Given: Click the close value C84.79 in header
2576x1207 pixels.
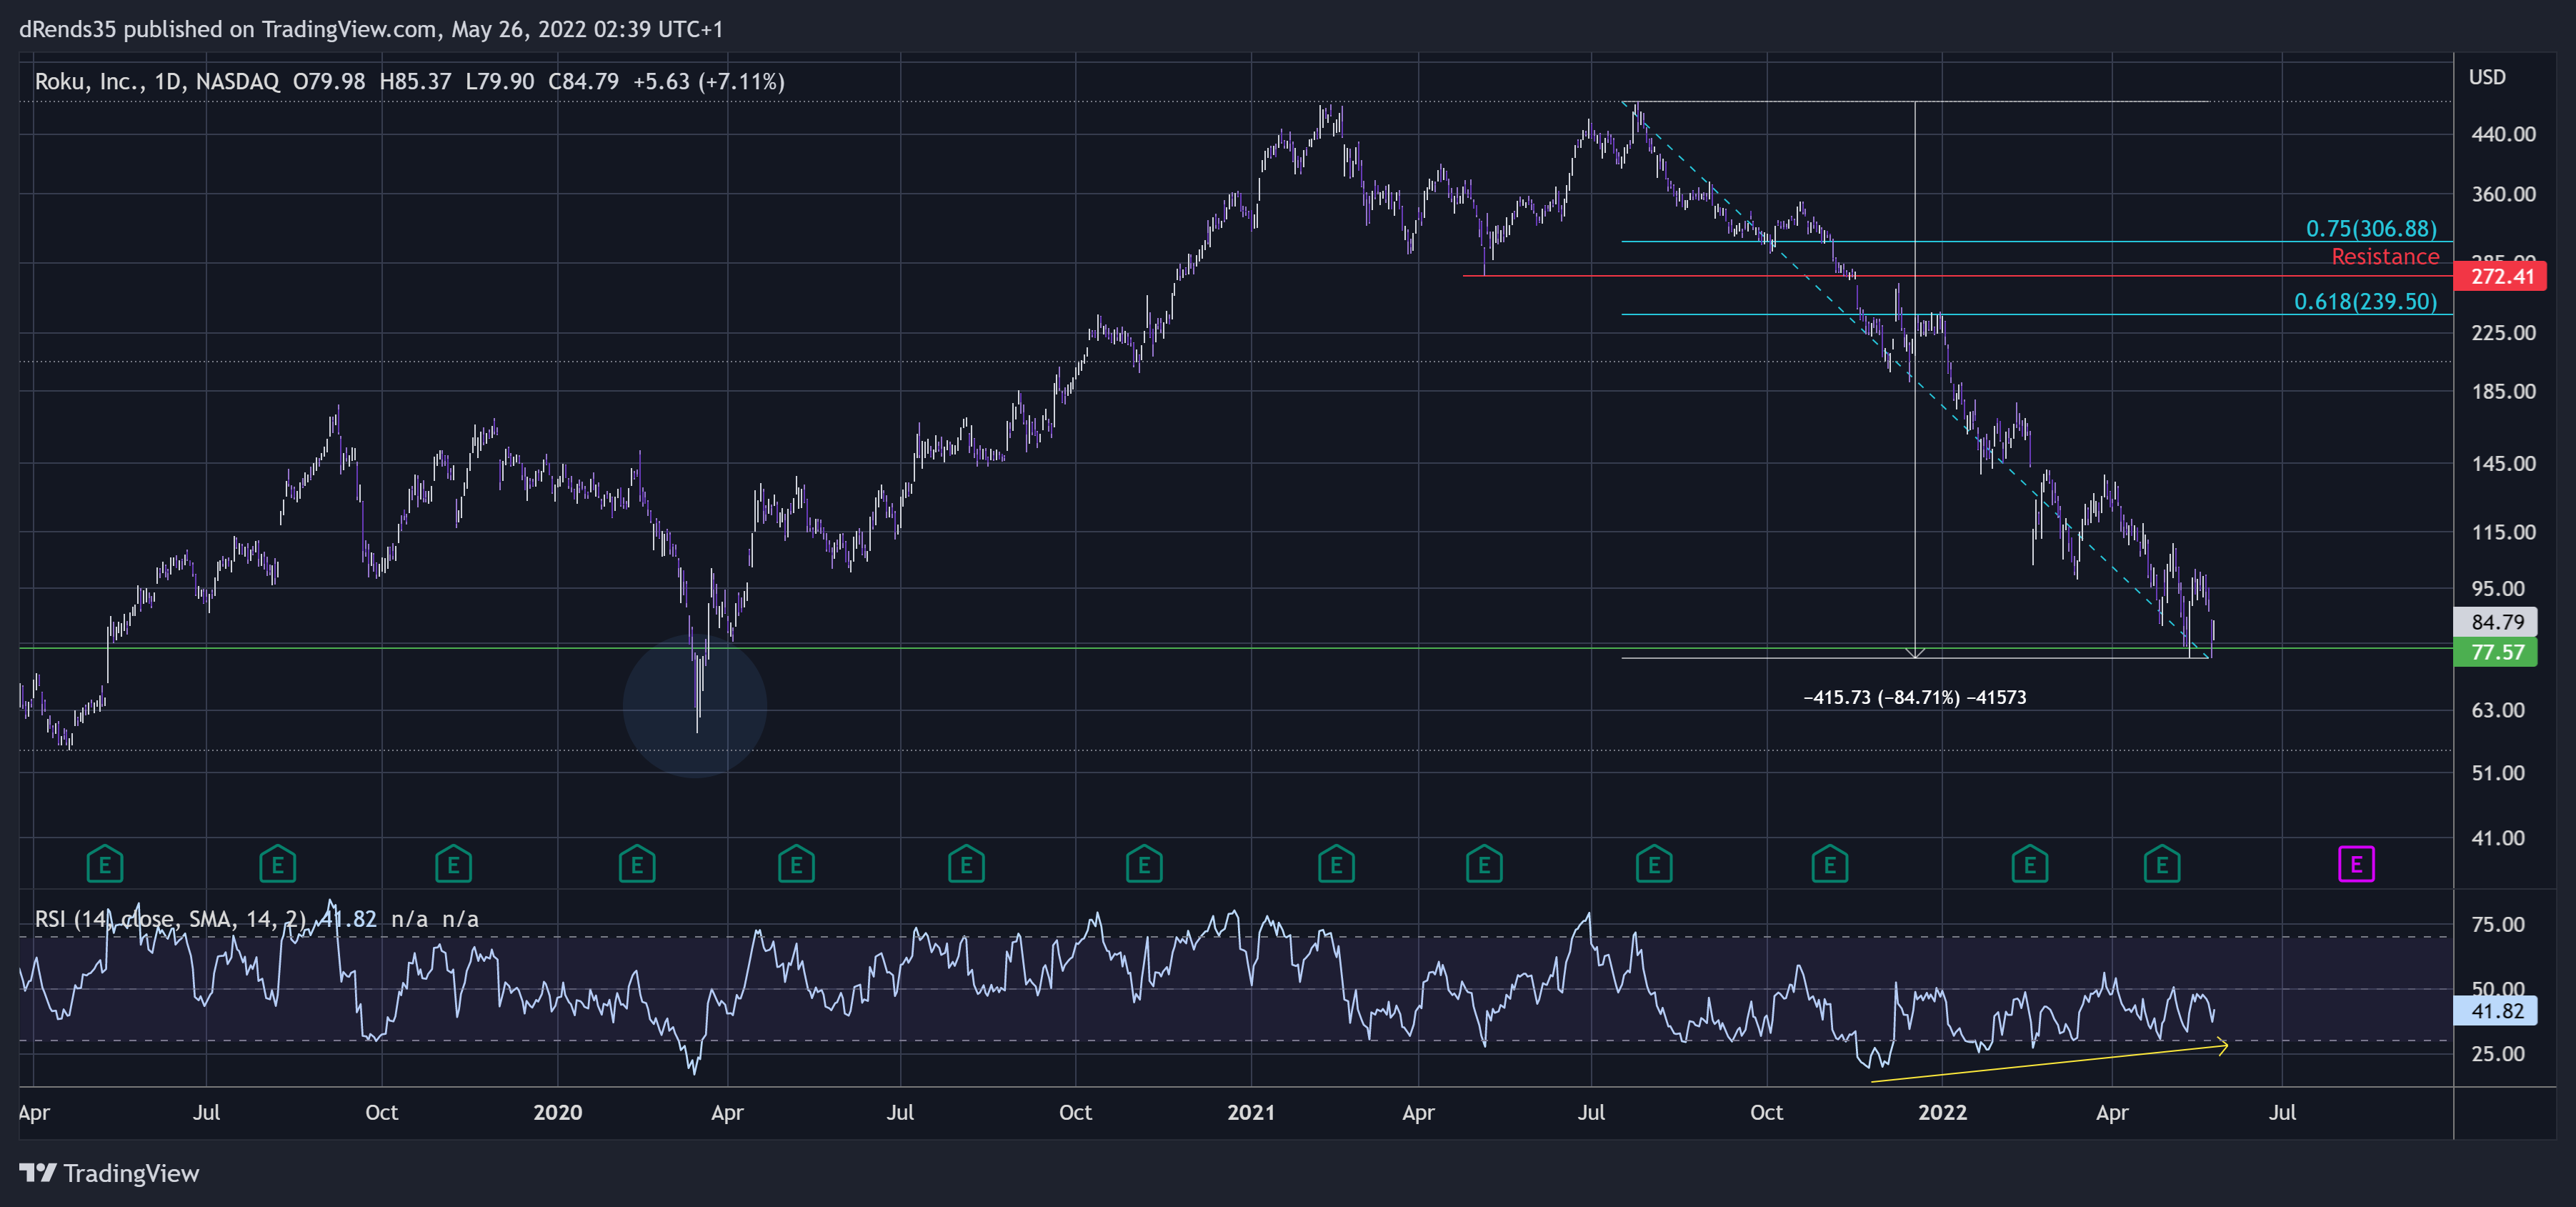Looking at the screenshot, I should 583,81.
